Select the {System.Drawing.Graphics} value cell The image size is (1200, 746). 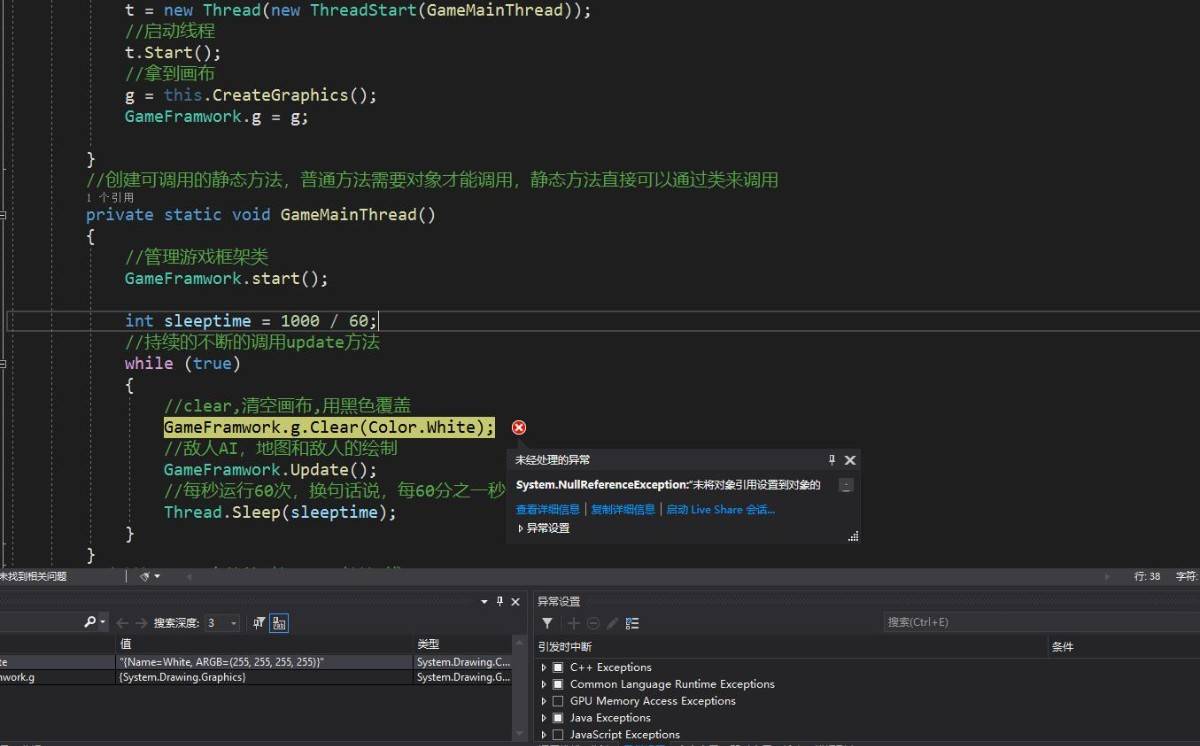pyautogui.click(x=264, y=677)
